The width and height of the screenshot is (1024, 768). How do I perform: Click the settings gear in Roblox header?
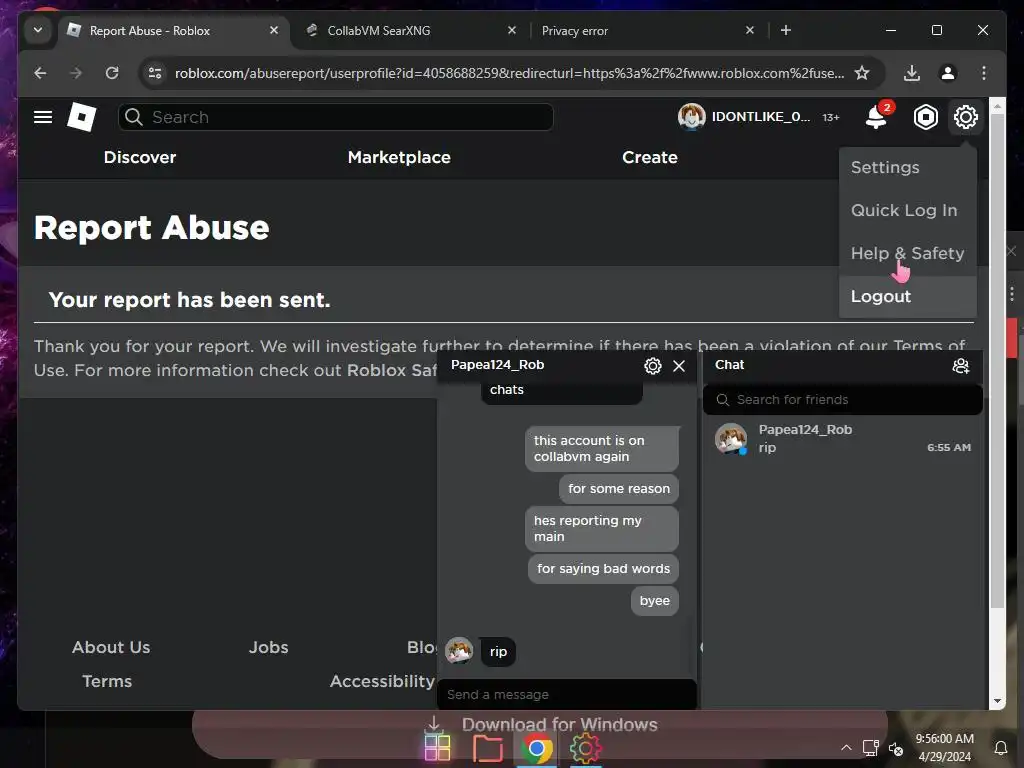pos(965,117)
